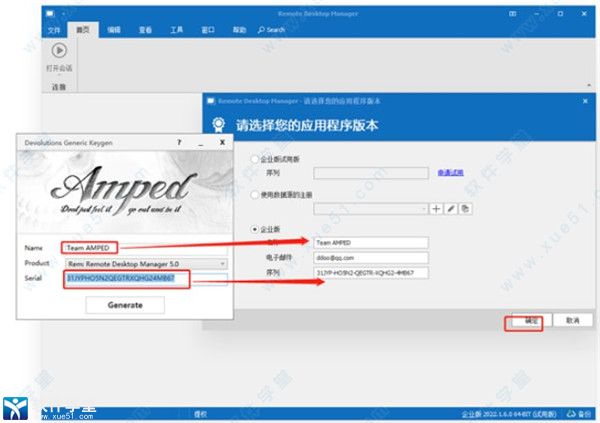The image size is (600, 423).
Task: Click the copy icon beside the edit pencil
Action: click(x=465, y=208)
